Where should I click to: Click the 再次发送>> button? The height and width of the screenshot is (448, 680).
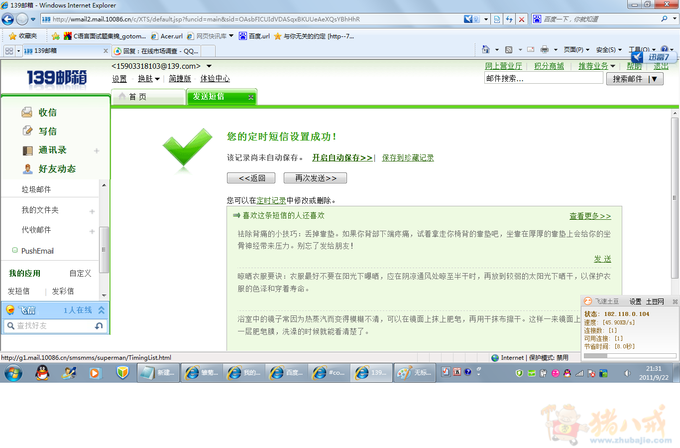(315, 178)
